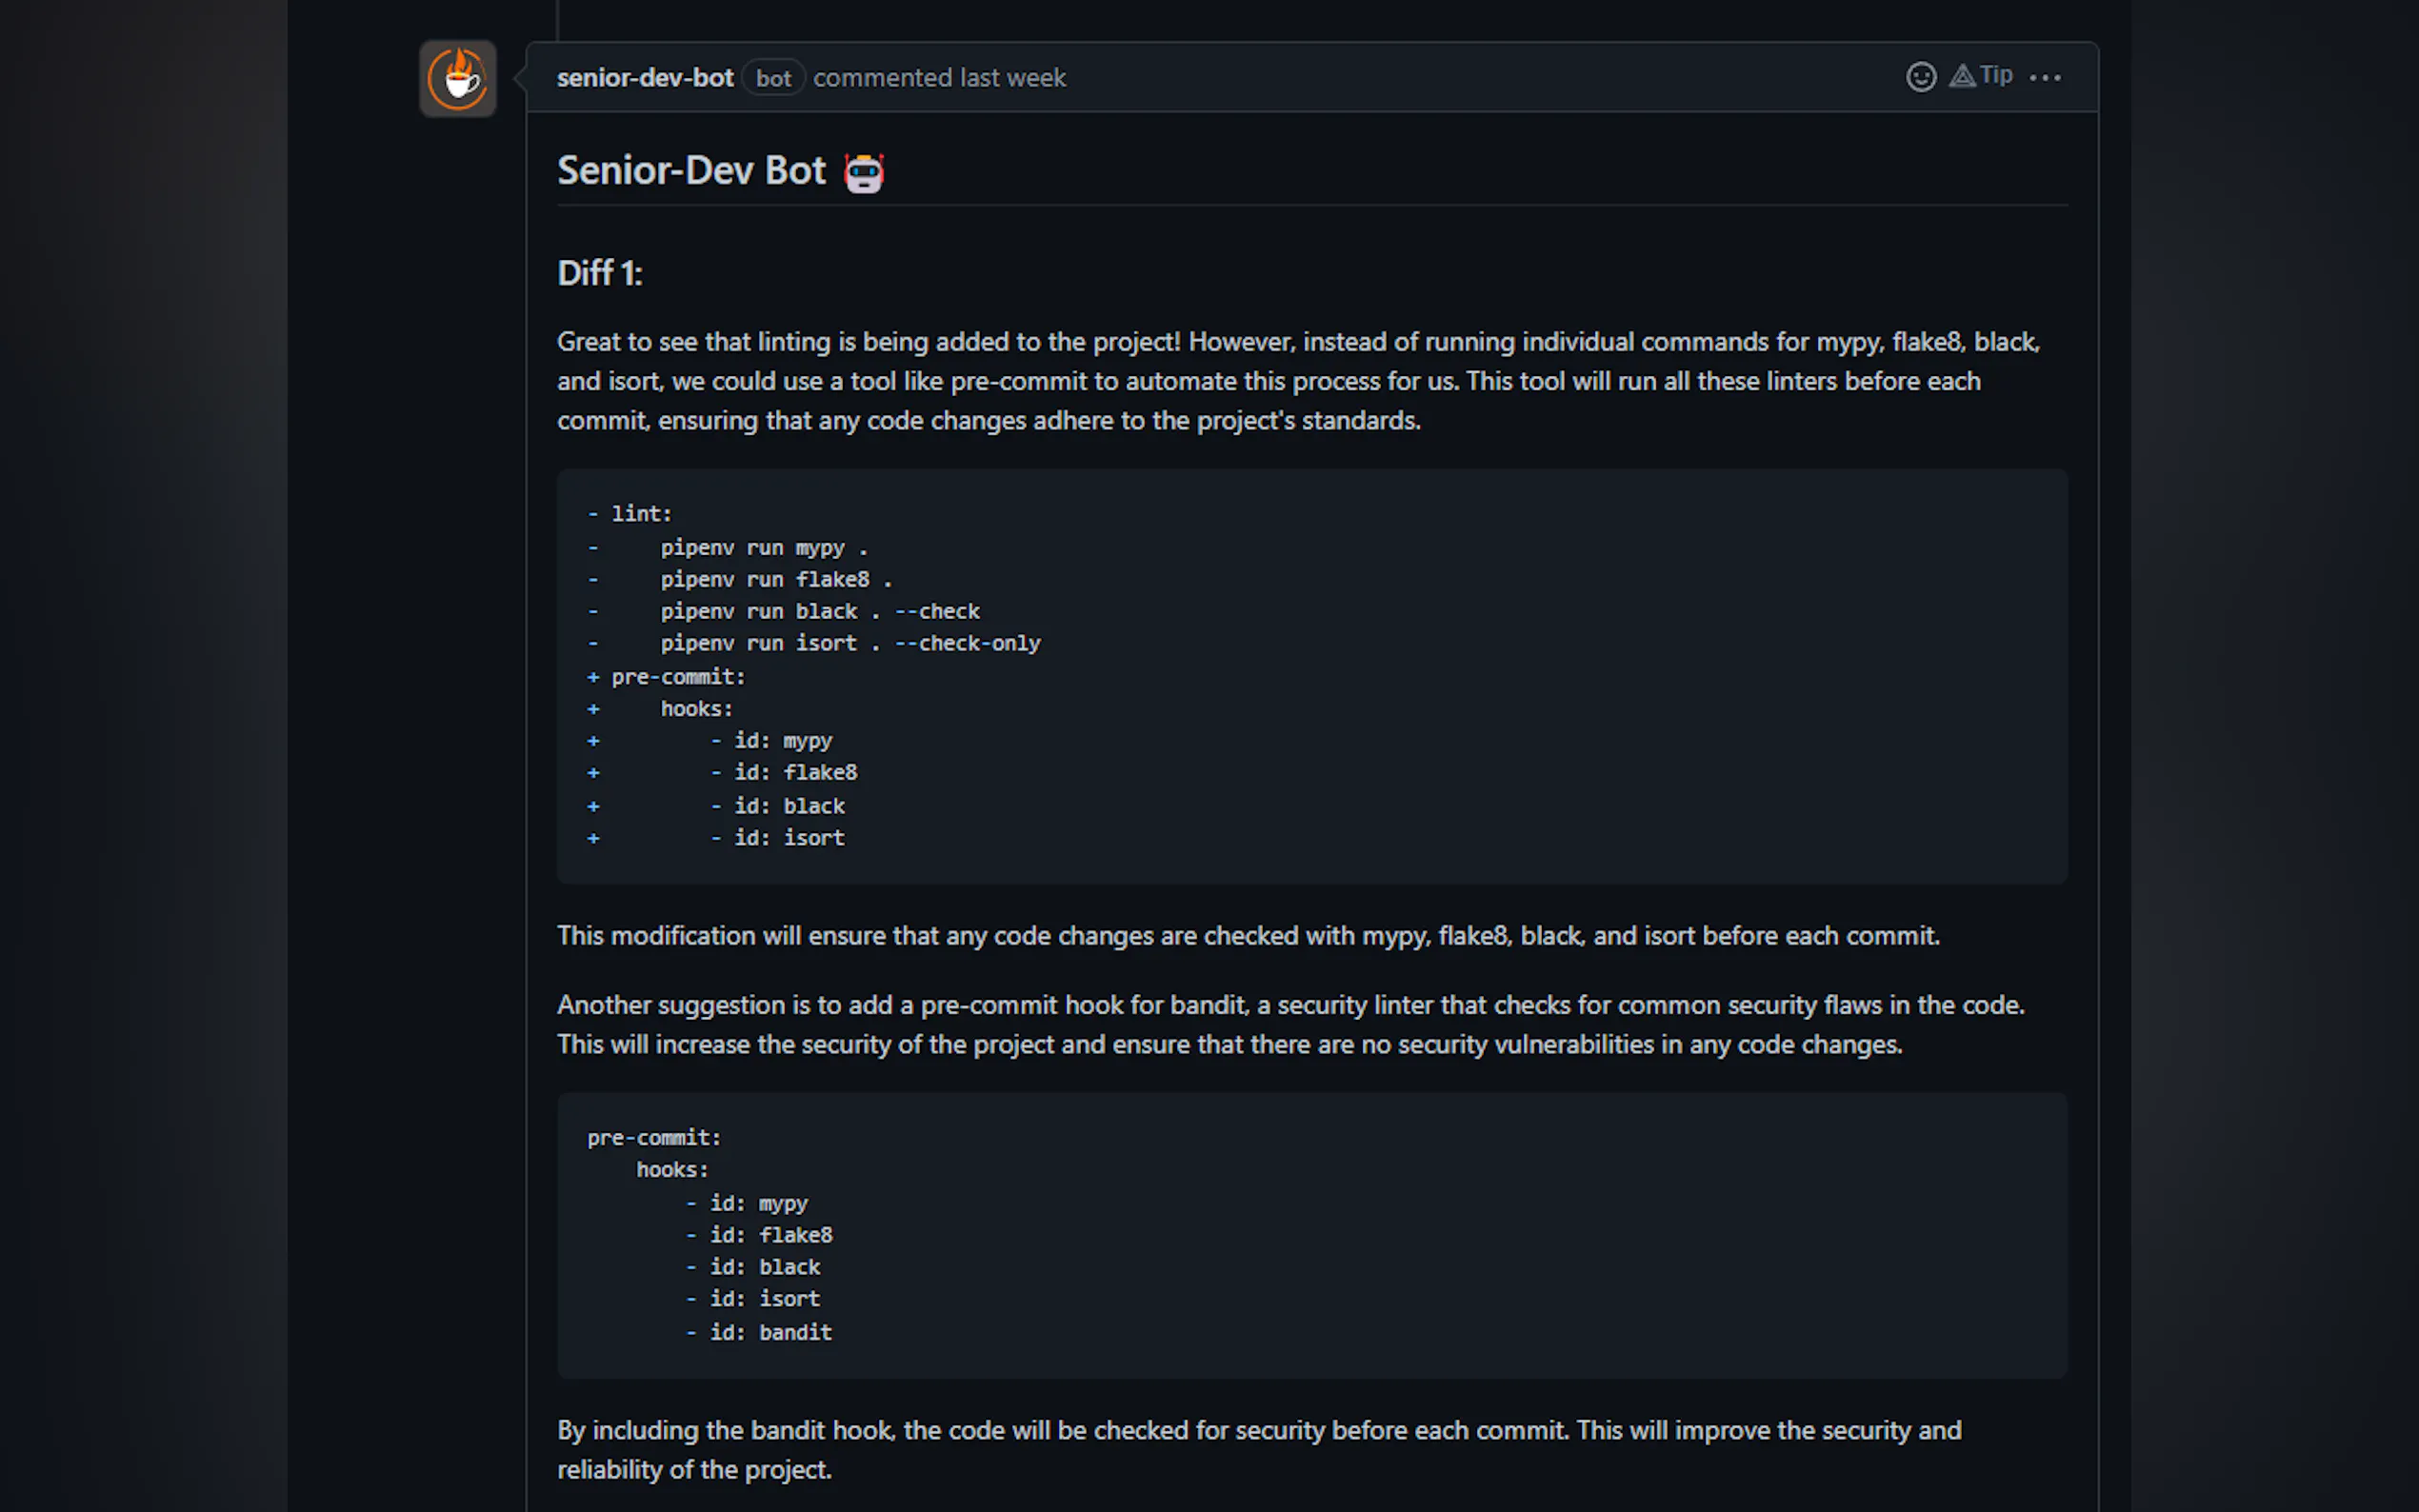Click the robot emoji beside Senior-Dev Bot

click(863, 172)
